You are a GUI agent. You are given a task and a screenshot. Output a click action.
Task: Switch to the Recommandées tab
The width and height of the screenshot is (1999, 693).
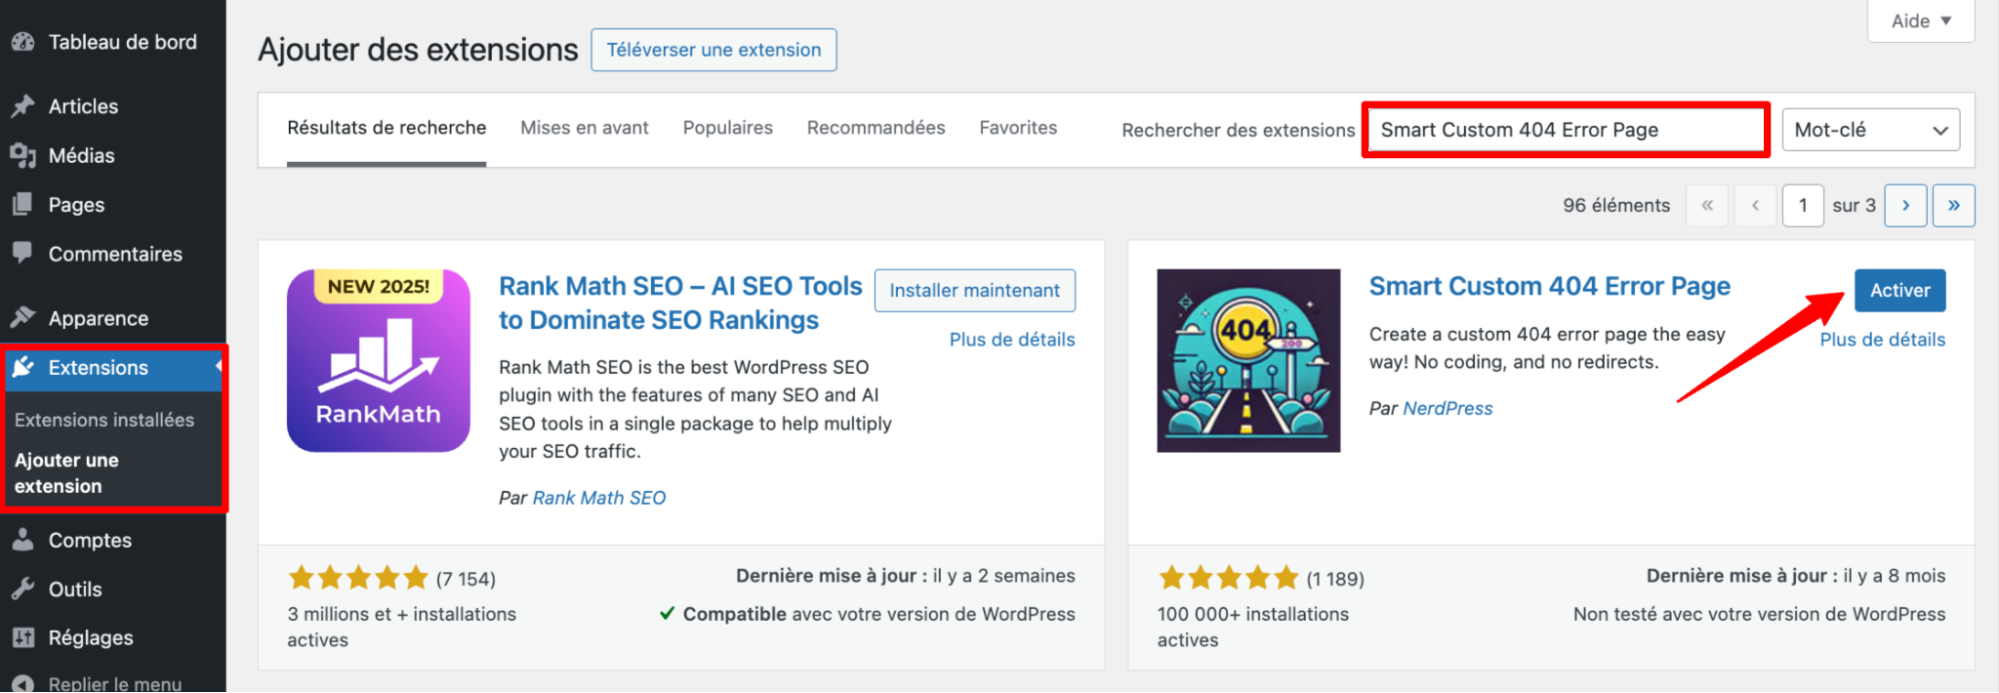pyautogui.click(x=876, y=128)
